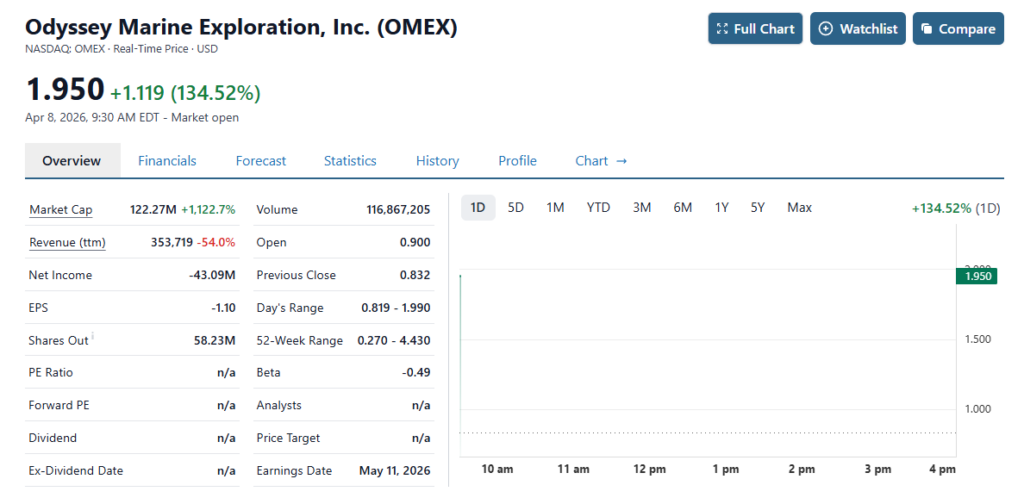View the Profile tab

click(517, 161)
